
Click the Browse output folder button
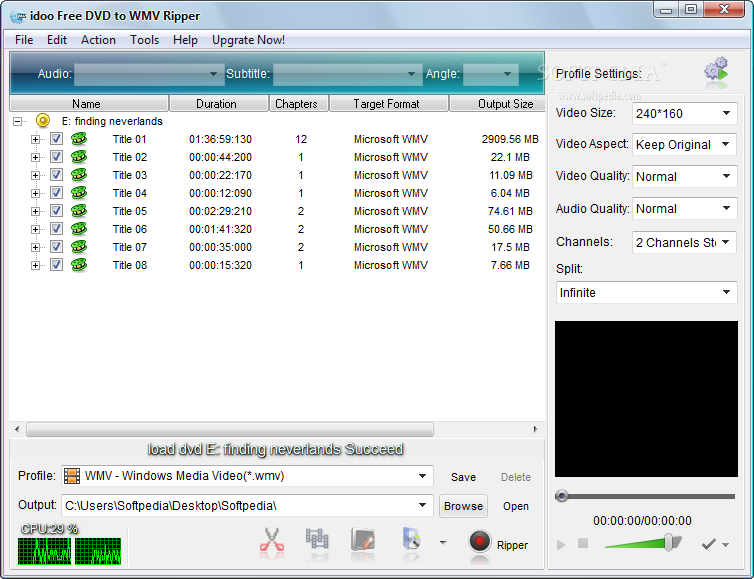click(463, 506)
